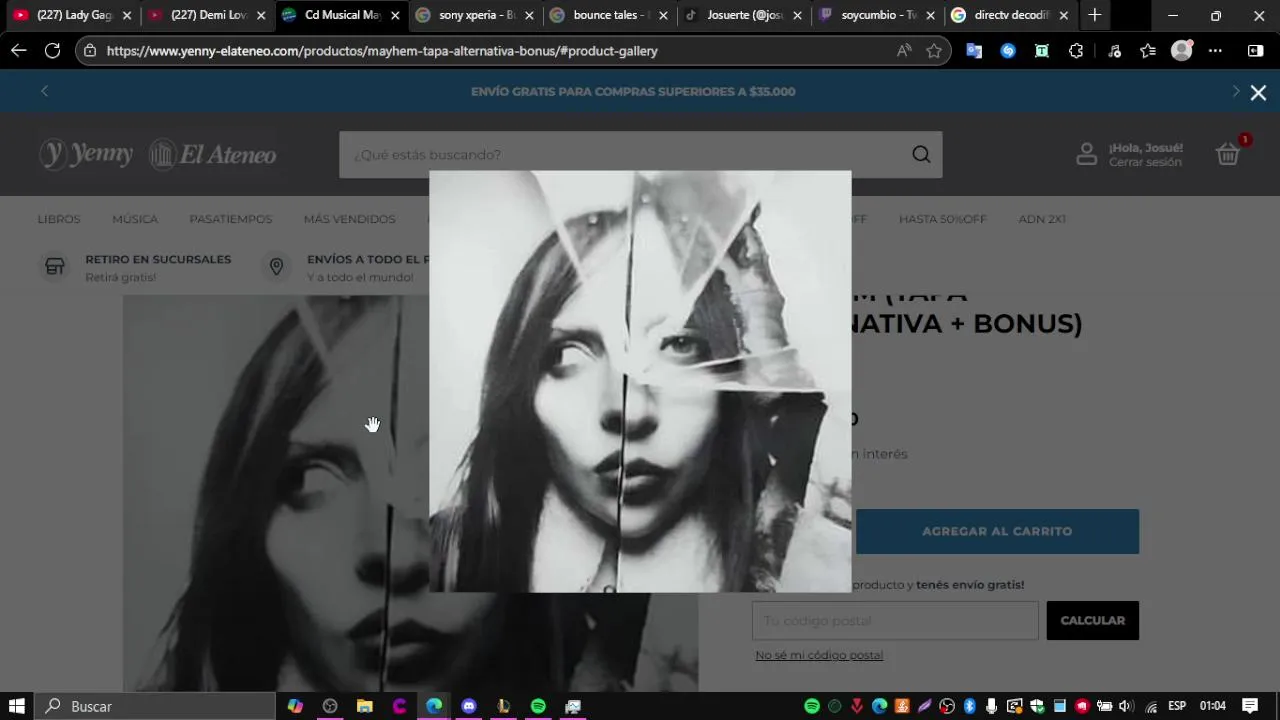Open the green T text extension
This screenshot has height=720, width=1280.
(1042, 50)
